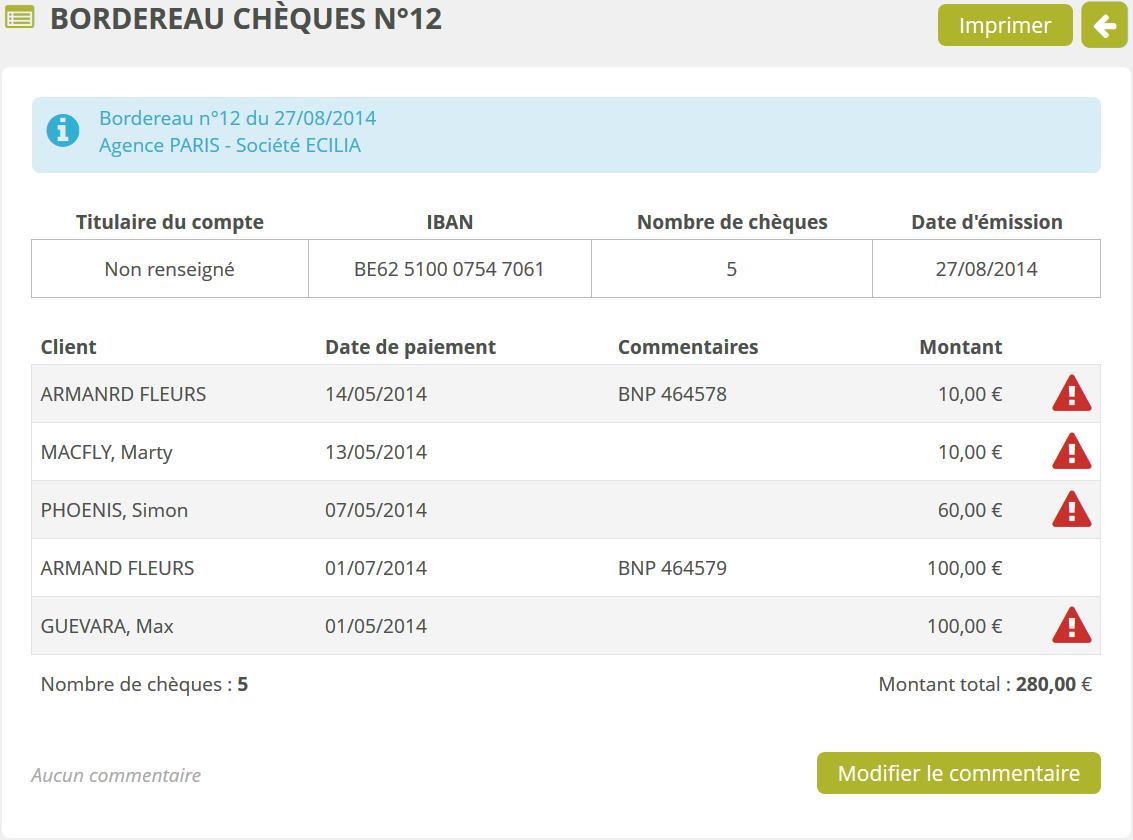Click warning triangle on GUEVARA, Max row
Viewport: 1133px width, 840px height.
(x=1071, y=626)
